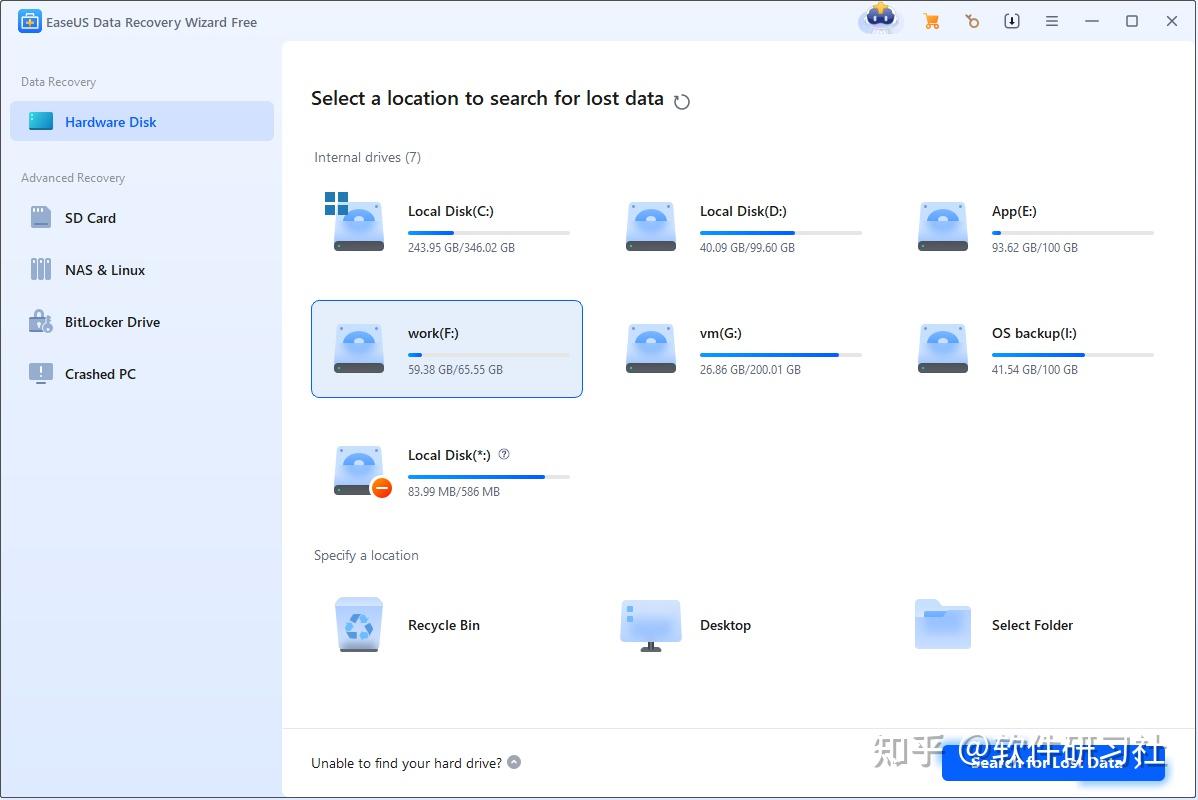The height and width of the screenshot is (800, 1198).
Task: Click the activate key icon in title bar
Action: click(x=972, y=21)
